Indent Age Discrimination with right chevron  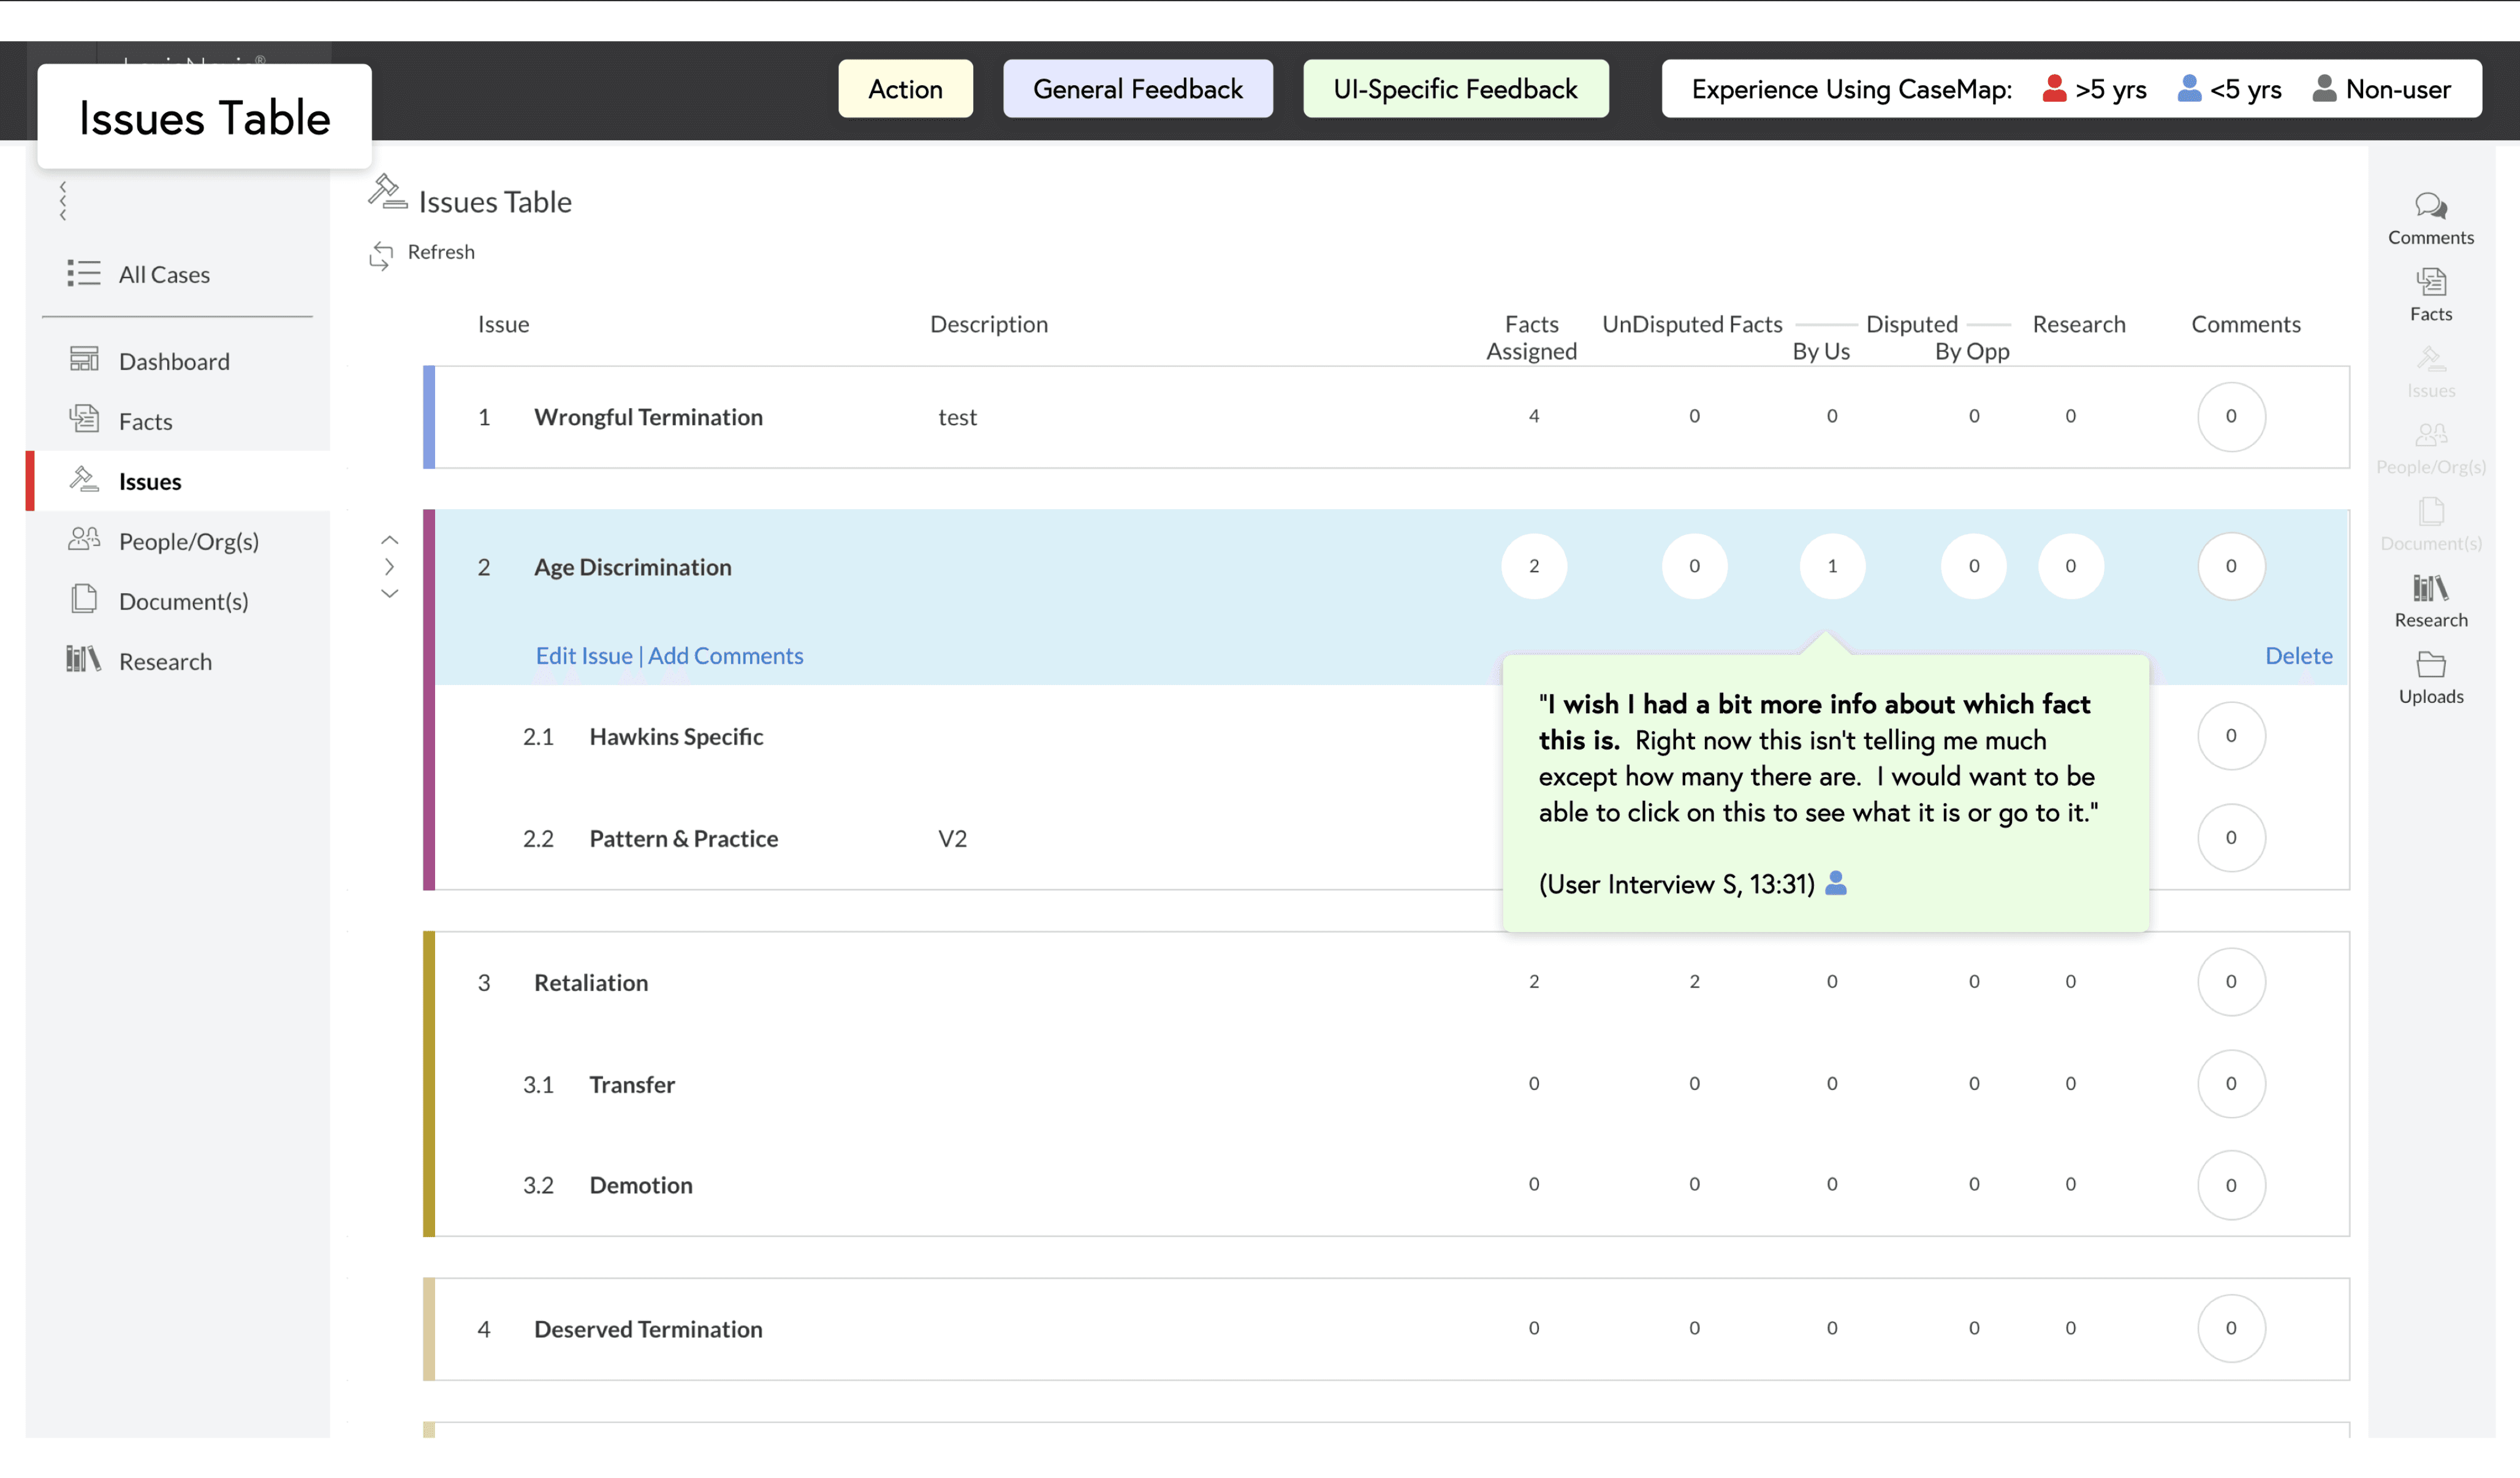(x=390, y=567)
